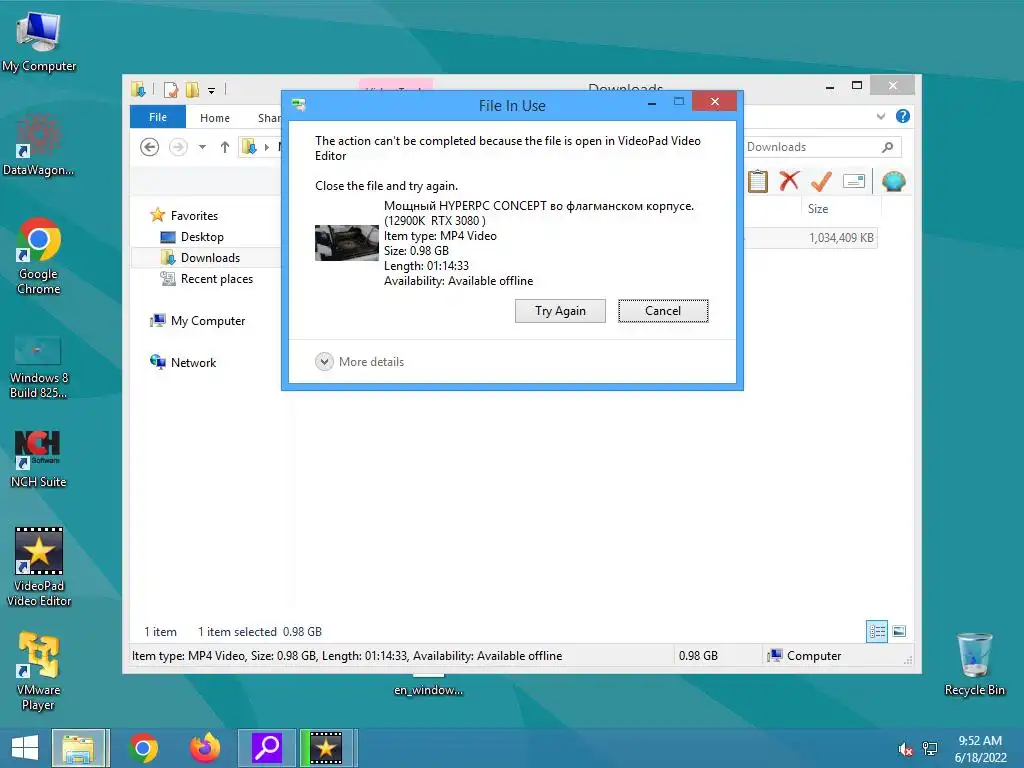
Task: Click '1 item selected 0.98 GB' status text
Action: coord(260,632)
